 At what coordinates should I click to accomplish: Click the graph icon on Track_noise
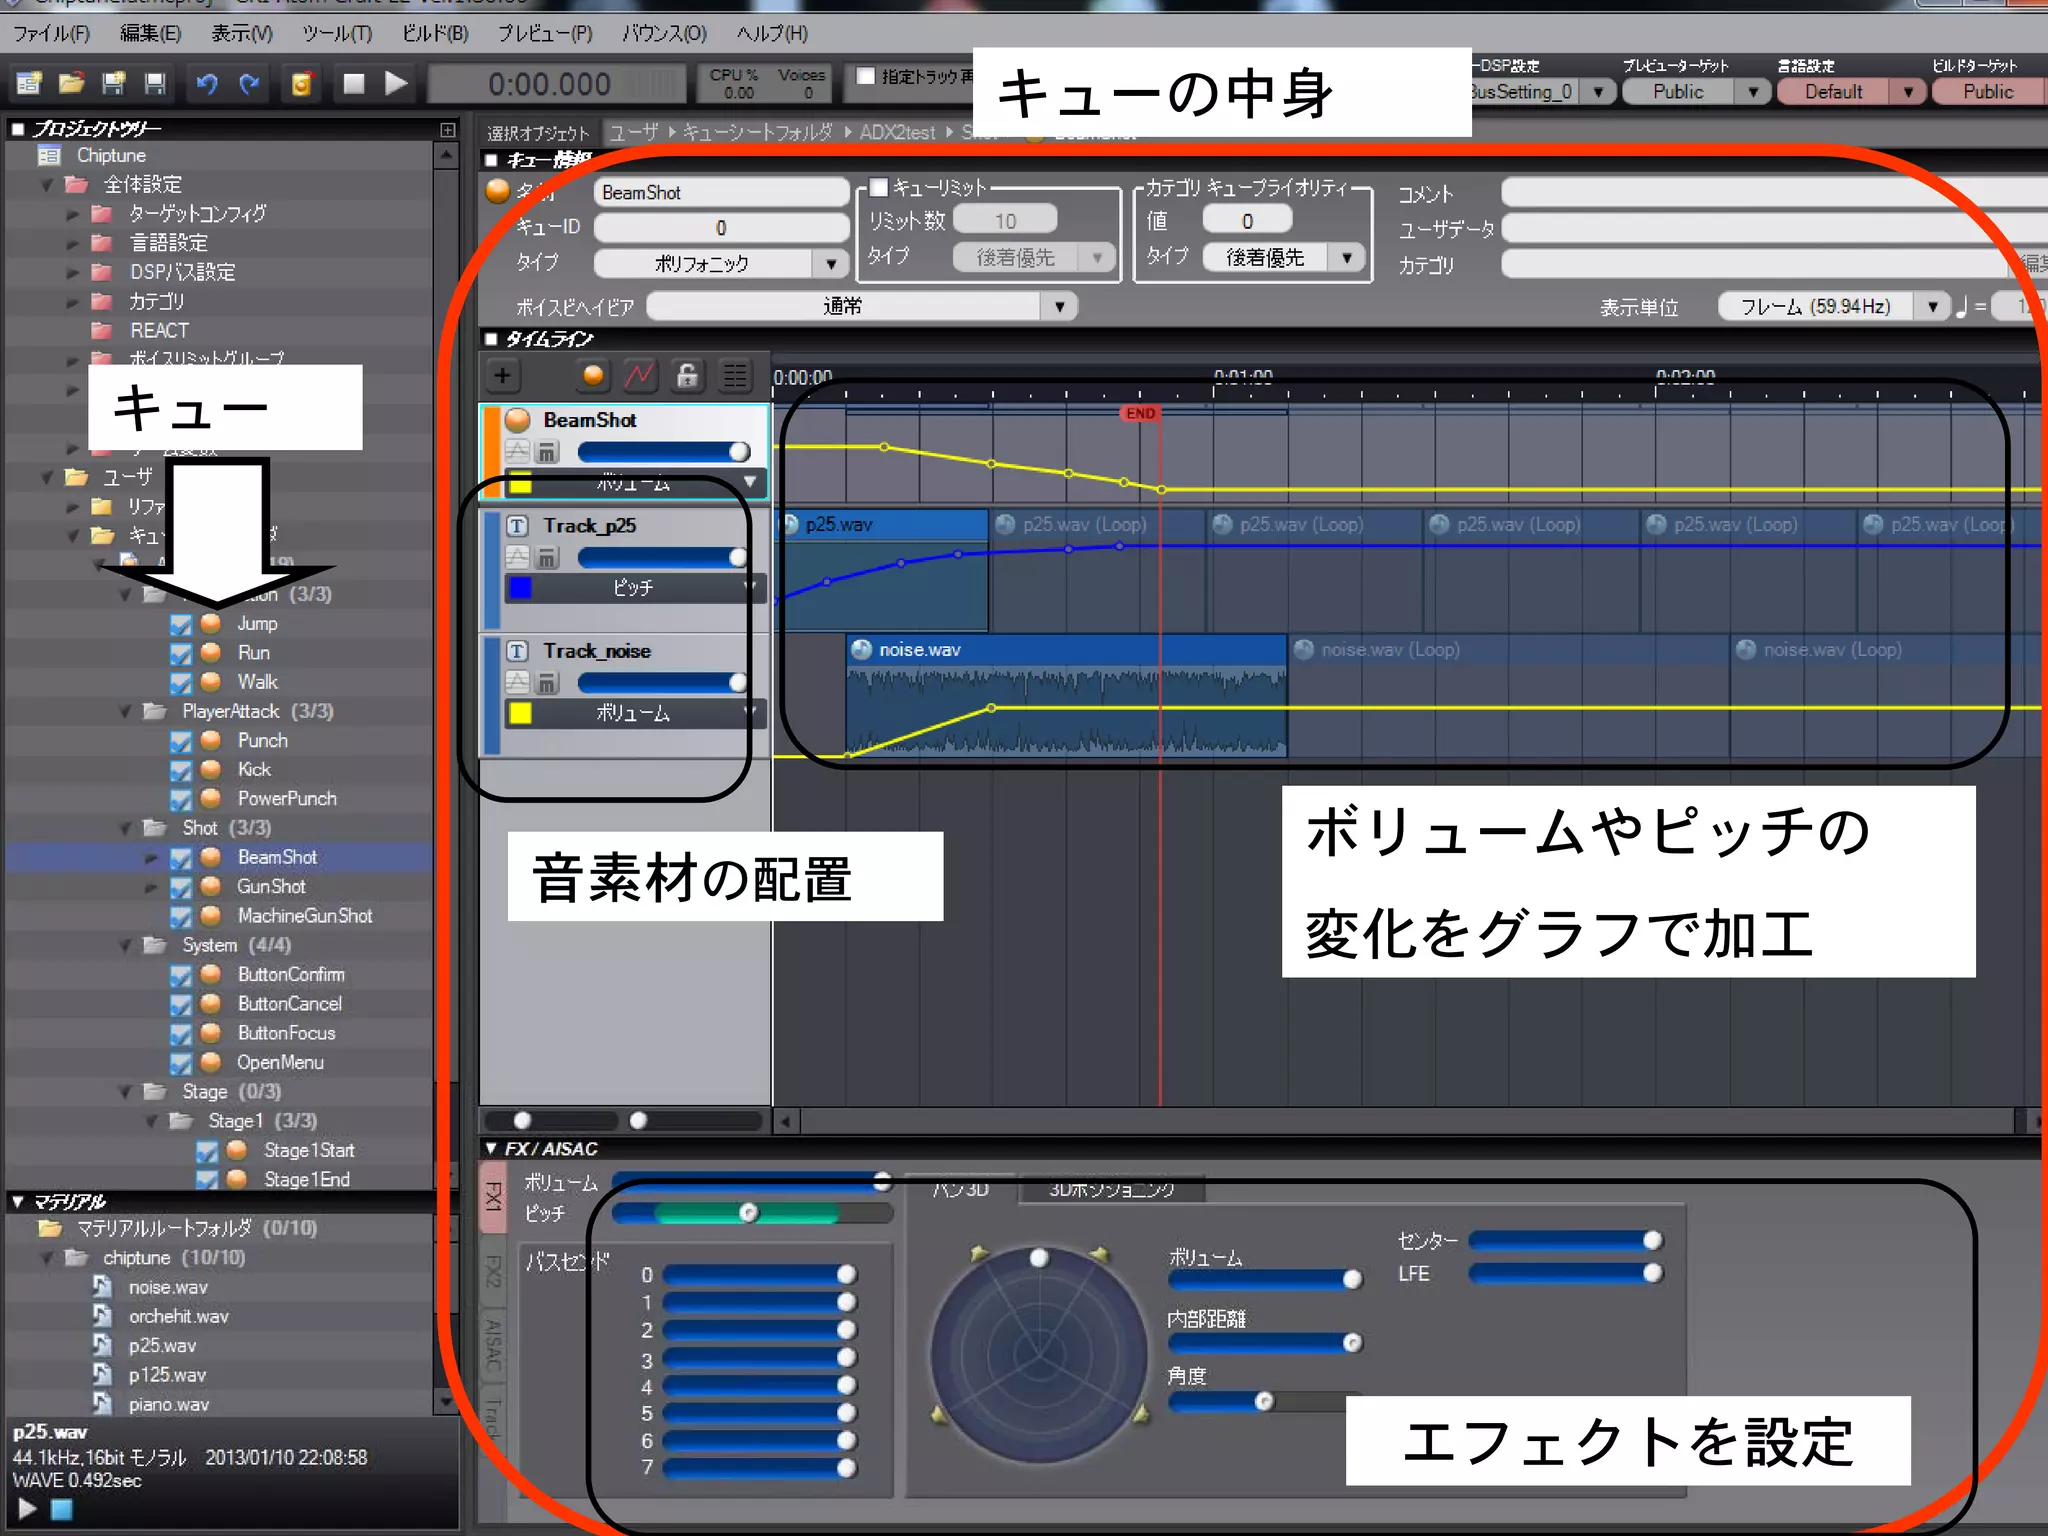click(518, 683)
